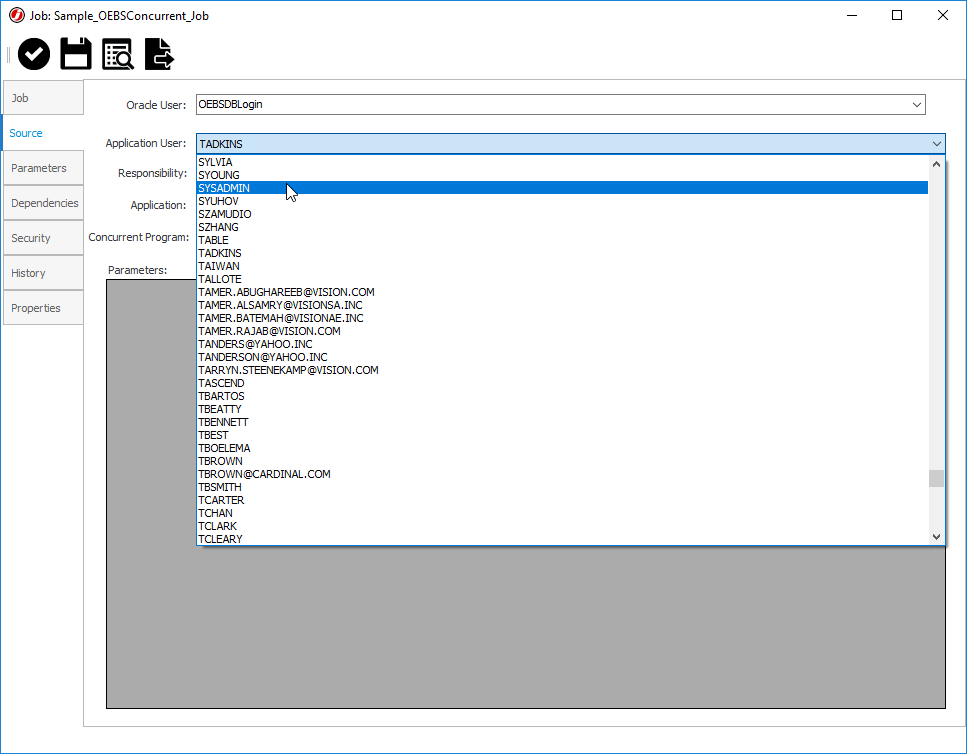This screenshot has width=967, height=754.
Task: Open the search report list icon
Action: pyautogui.click(x=118, y=54)
